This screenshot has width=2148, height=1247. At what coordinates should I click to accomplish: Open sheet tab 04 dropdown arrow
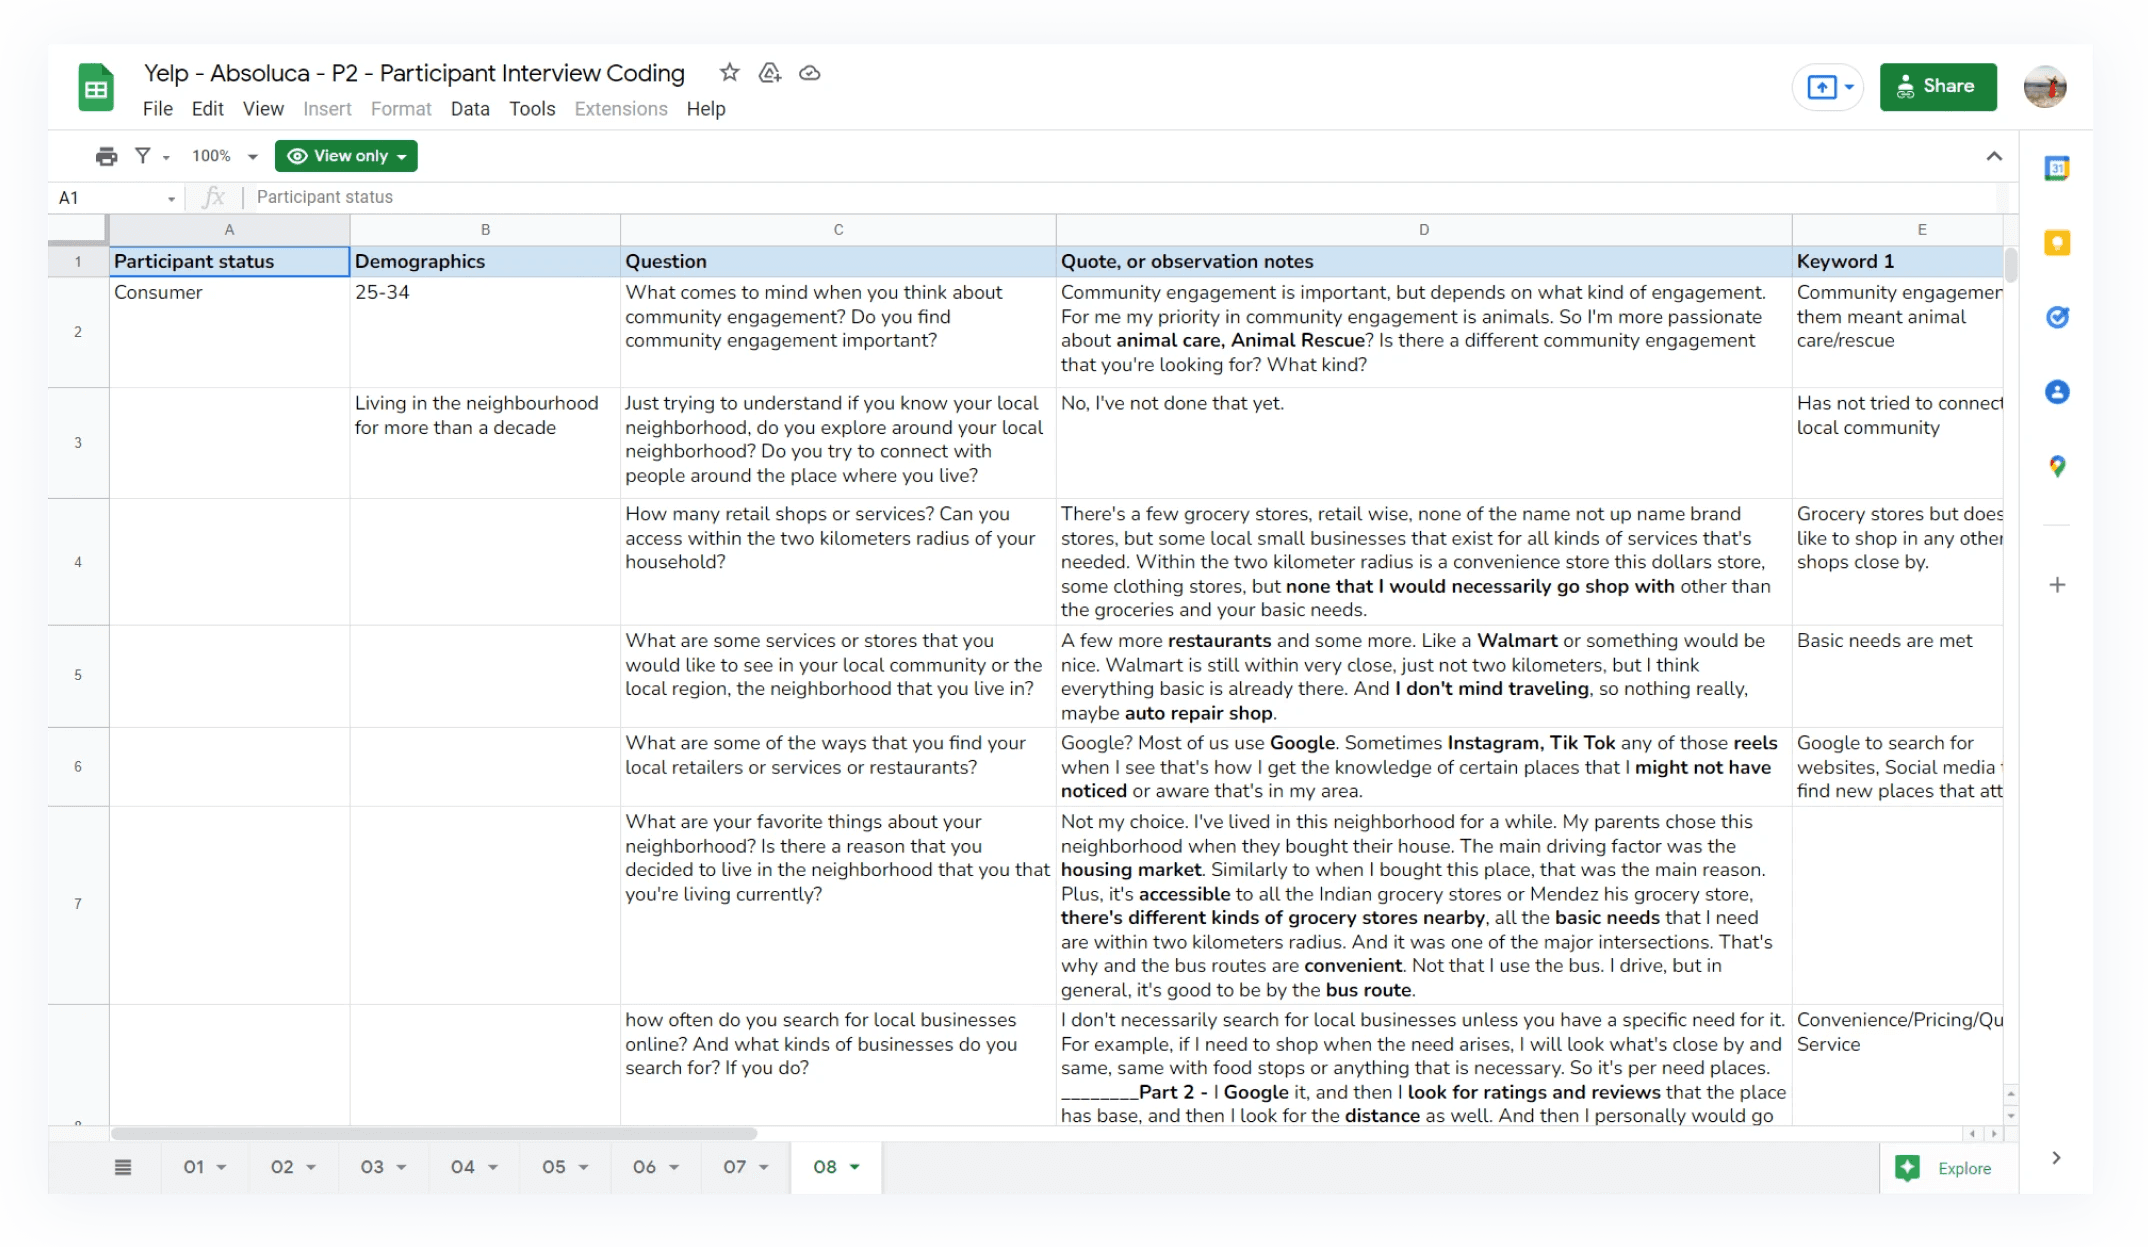[x=492, y=1167]
